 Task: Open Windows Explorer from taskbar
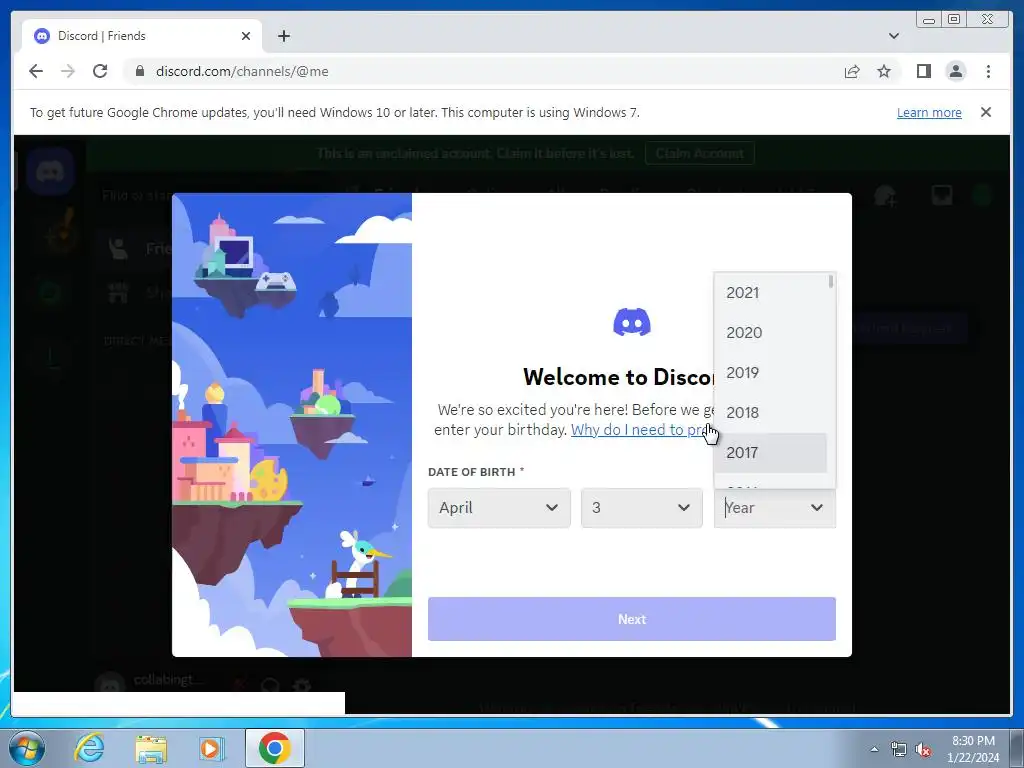coord(151,748)
